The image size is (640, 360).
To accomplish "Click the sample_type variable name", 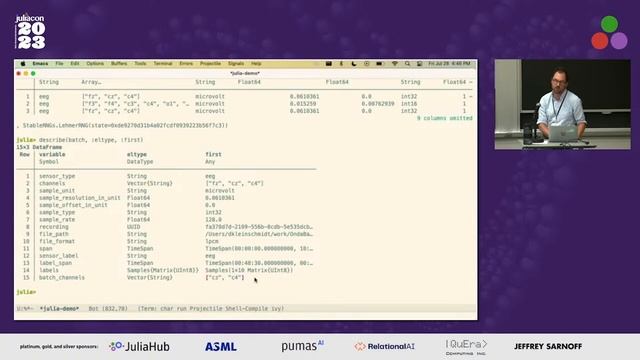I will click(x=57, y=213).
